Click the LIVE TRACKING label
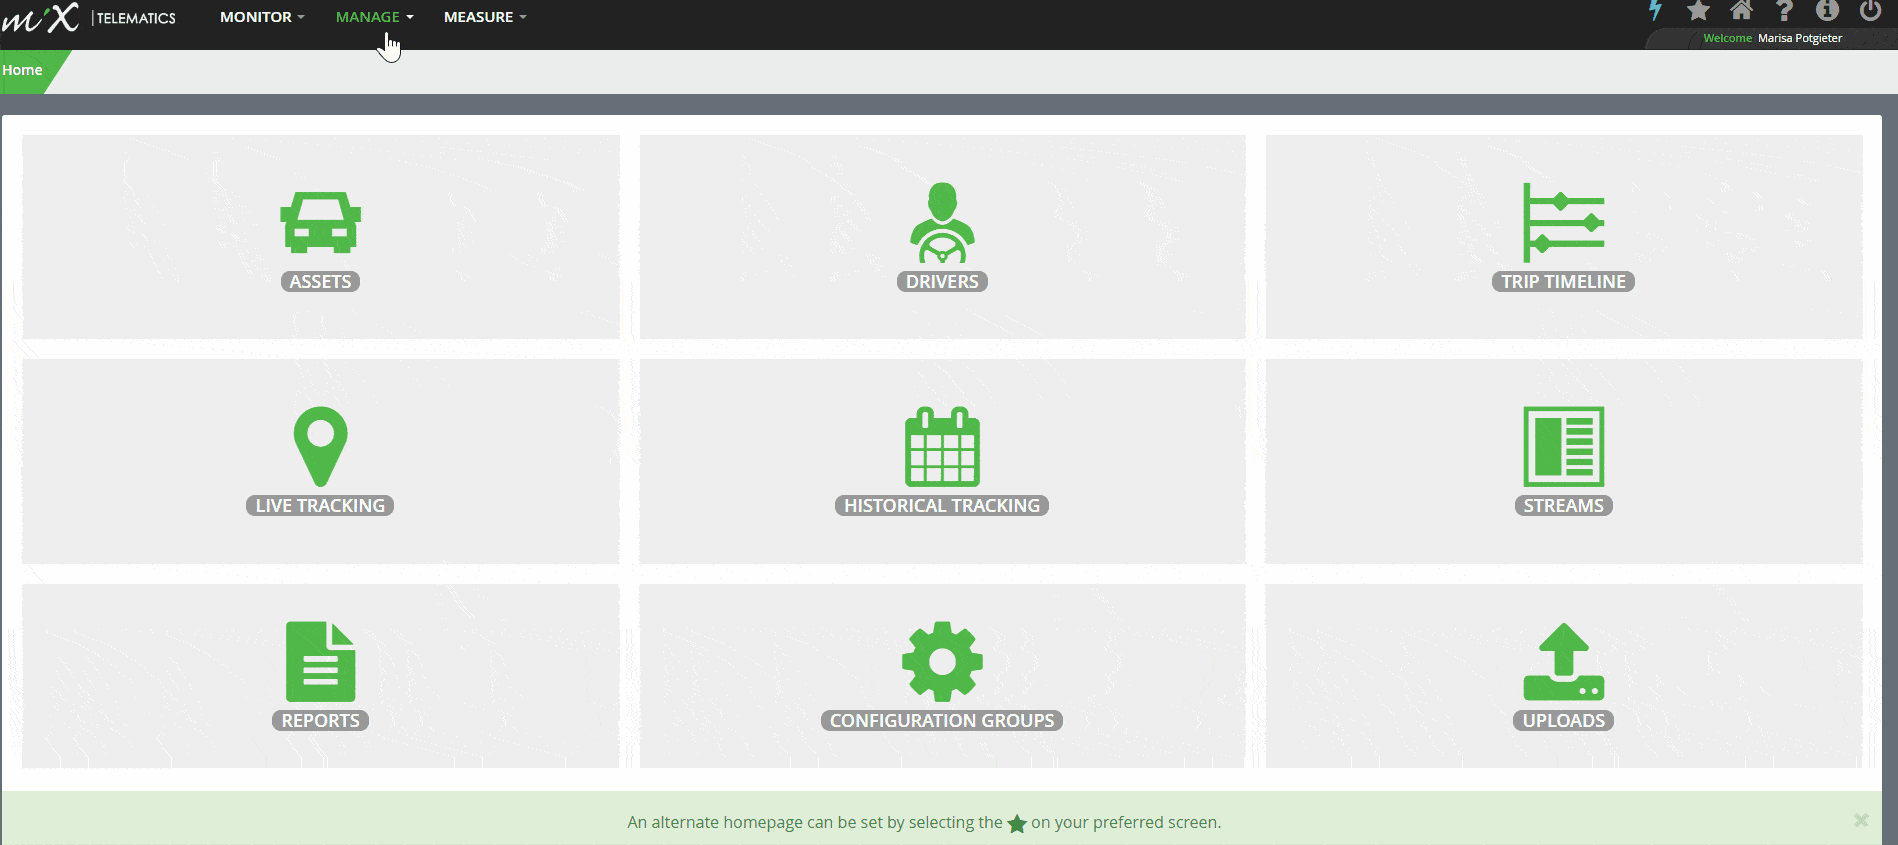Screen dimensions: 1898x845 [x=320, y=506]
